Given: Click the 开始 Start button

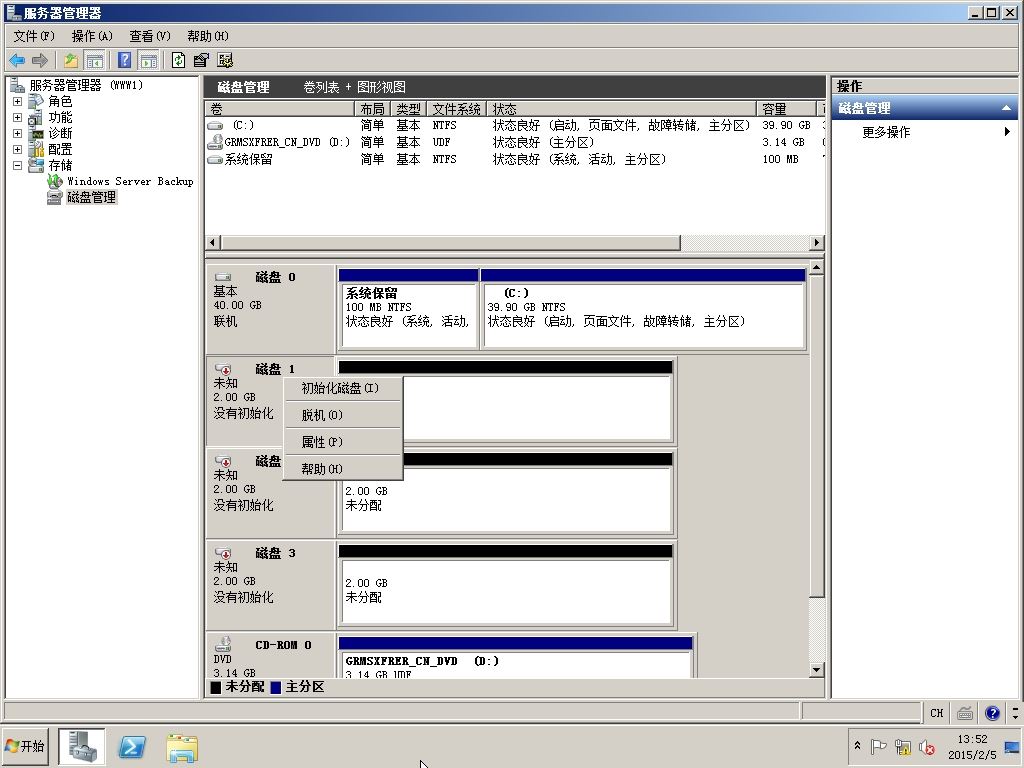Looking at the screenshot, I should click(25, 746).
